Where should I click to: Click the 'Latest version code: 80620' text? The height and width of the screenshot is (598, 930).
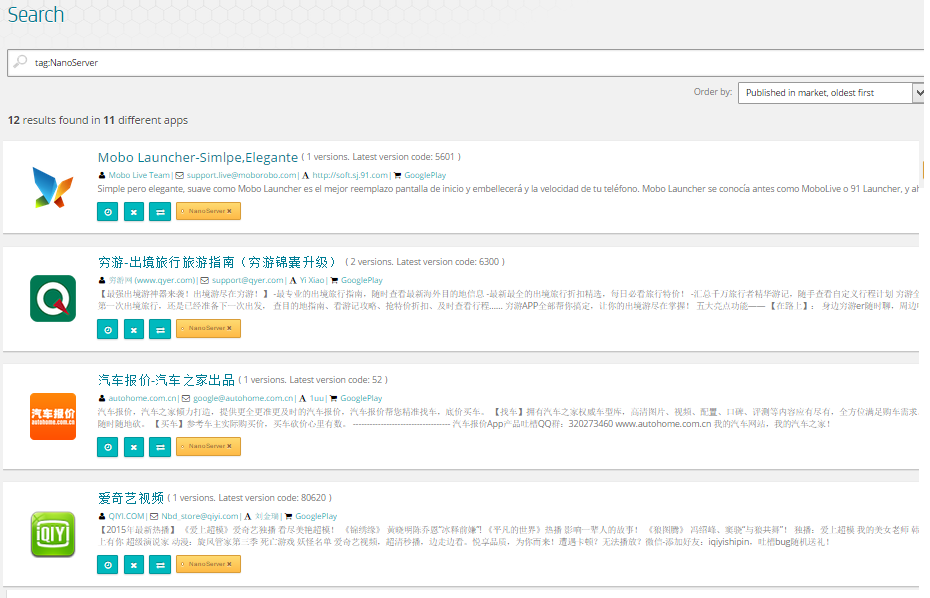(x=272, y=498)
